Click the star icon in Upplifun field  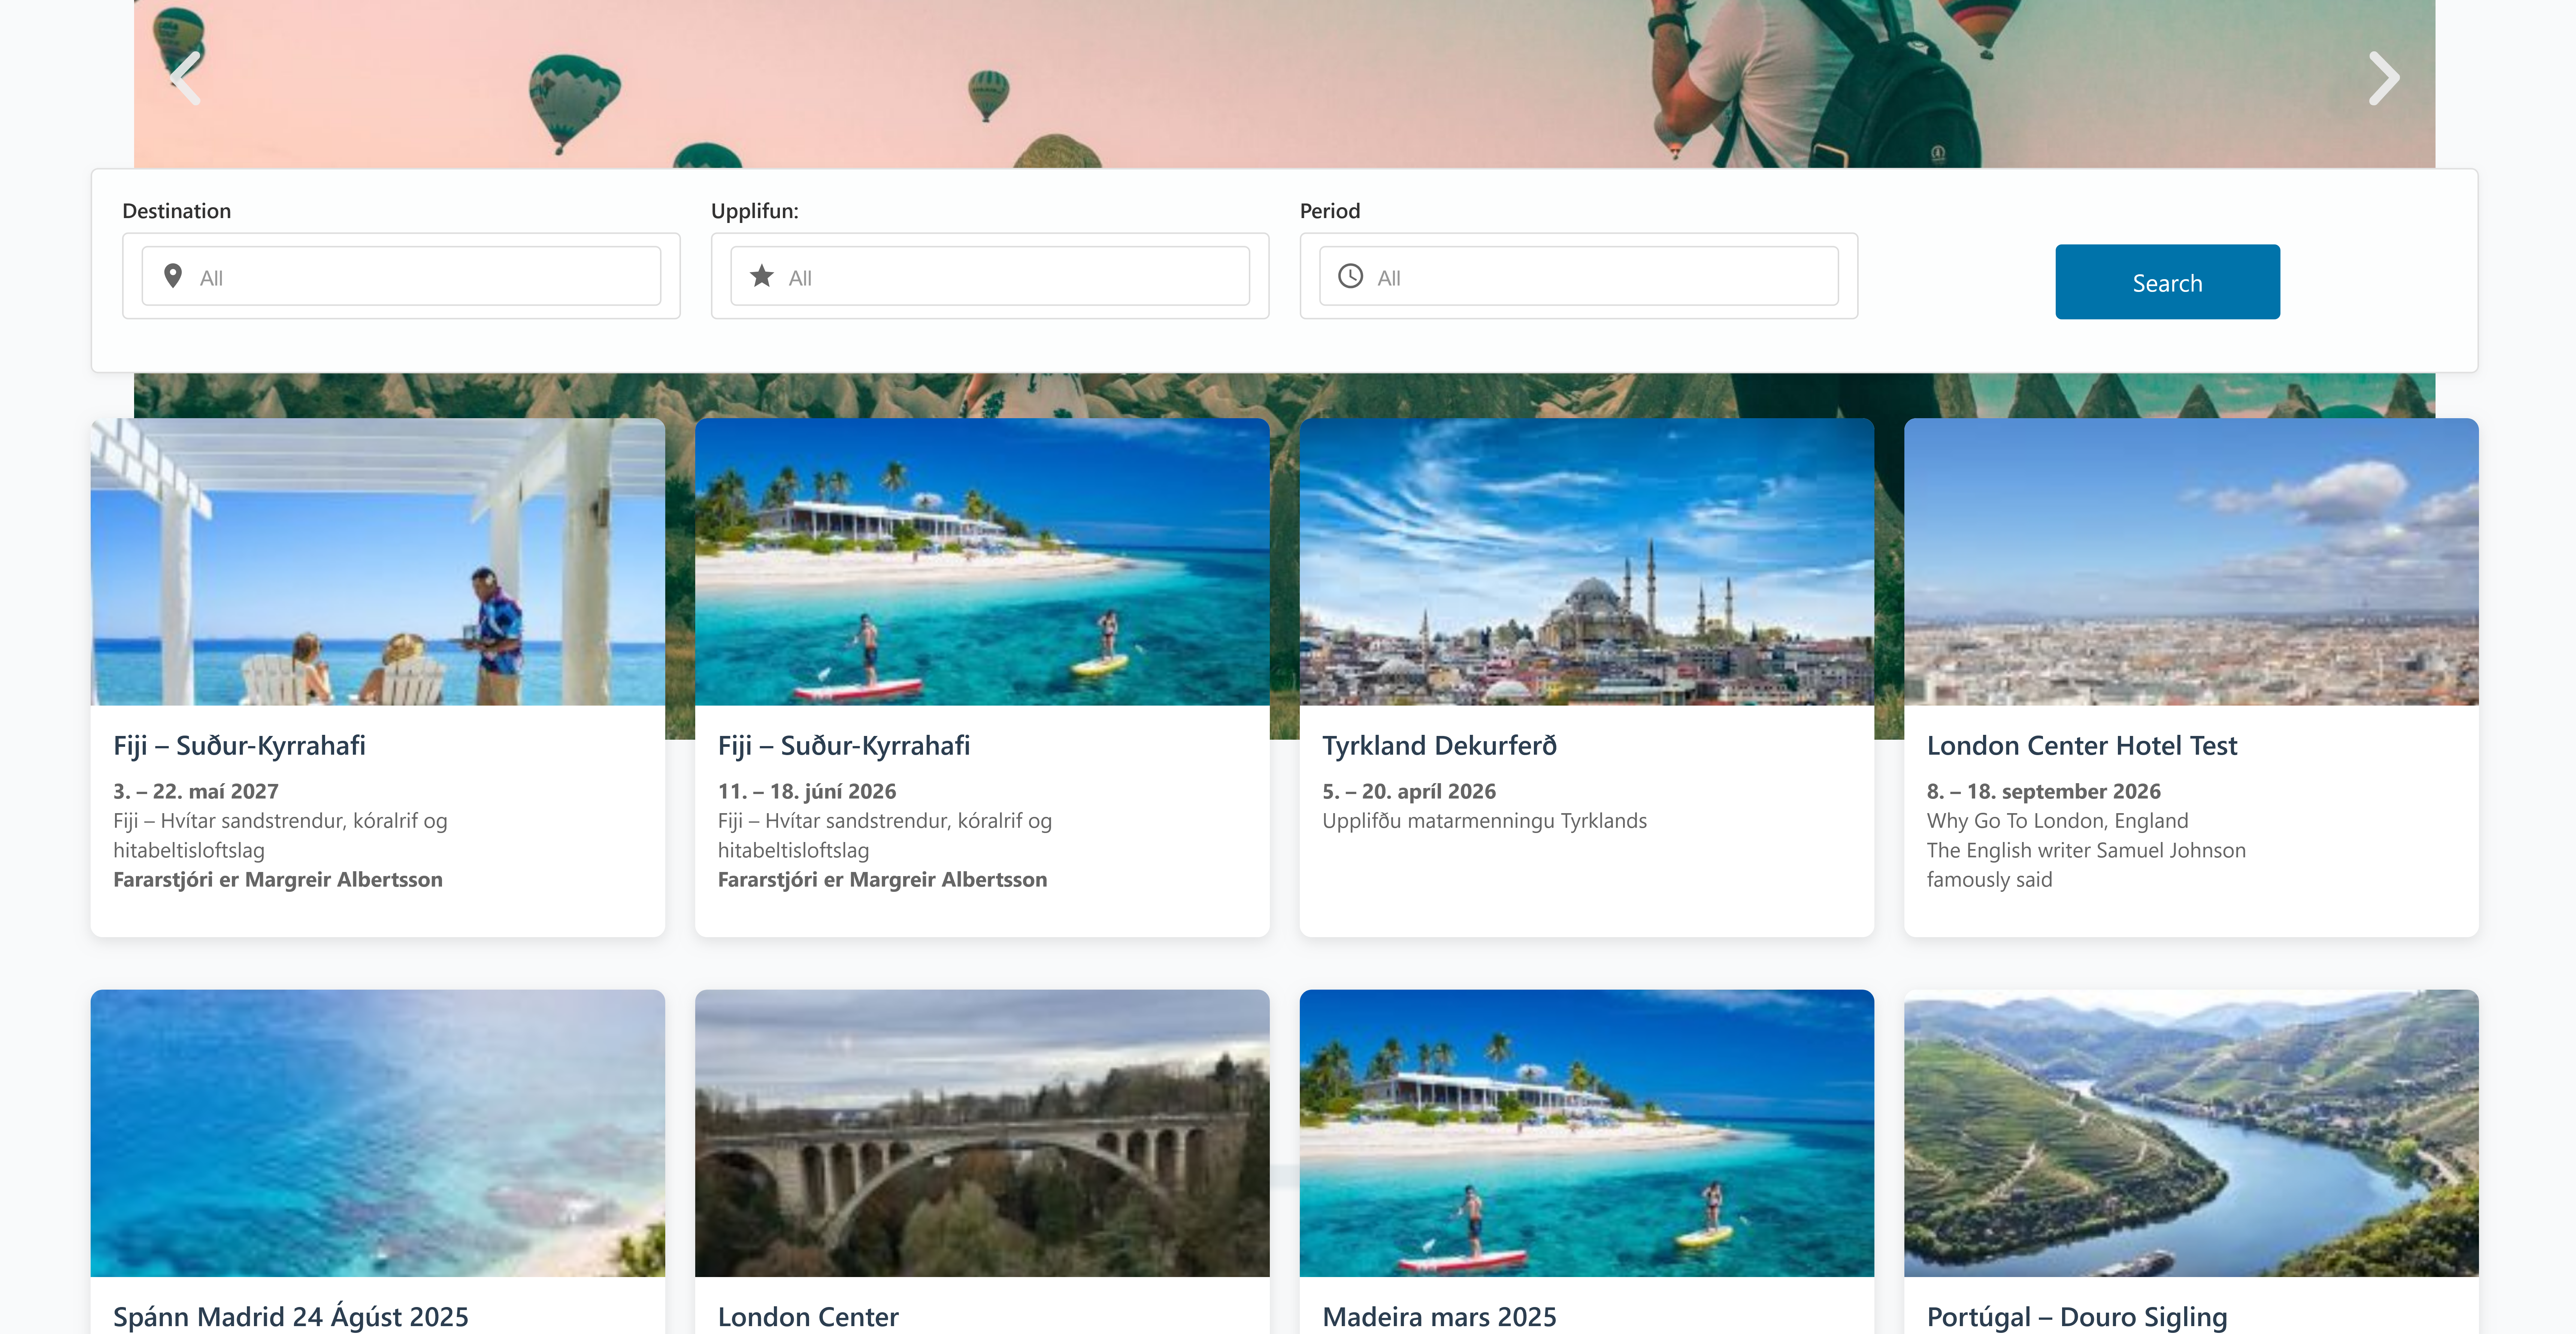pos(762,276)
